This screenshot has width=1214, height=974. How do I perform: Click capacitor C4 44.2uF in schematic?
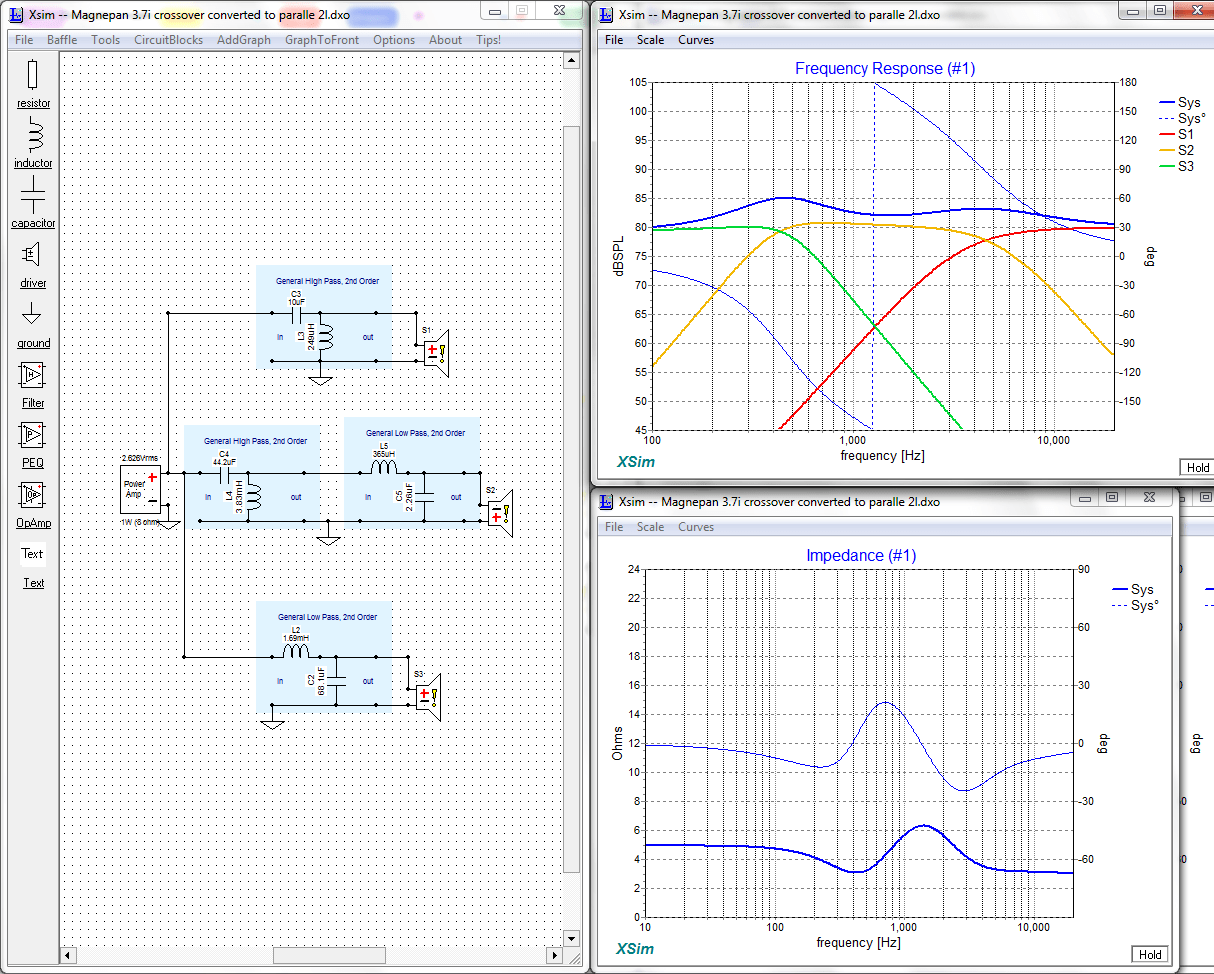pos(225,476)
